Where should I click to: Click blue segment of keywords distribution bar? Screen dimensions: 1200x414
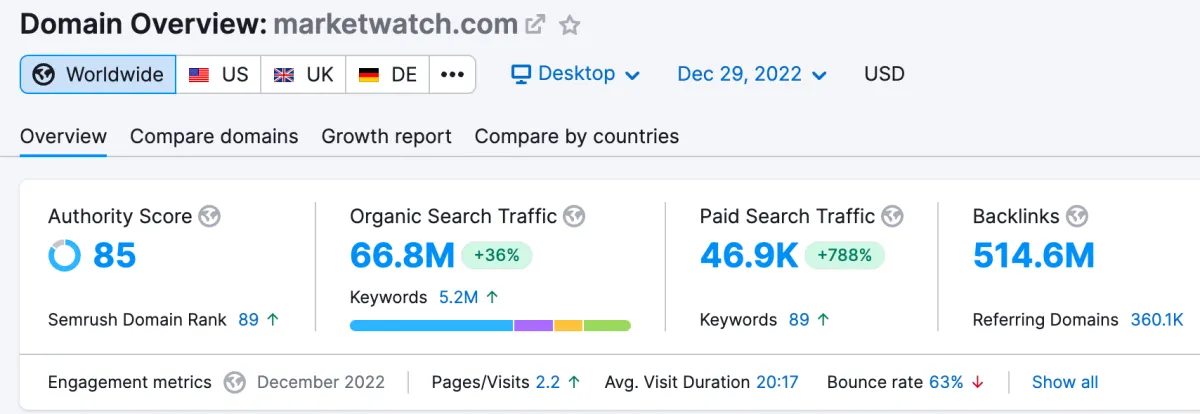click(431, 325)
